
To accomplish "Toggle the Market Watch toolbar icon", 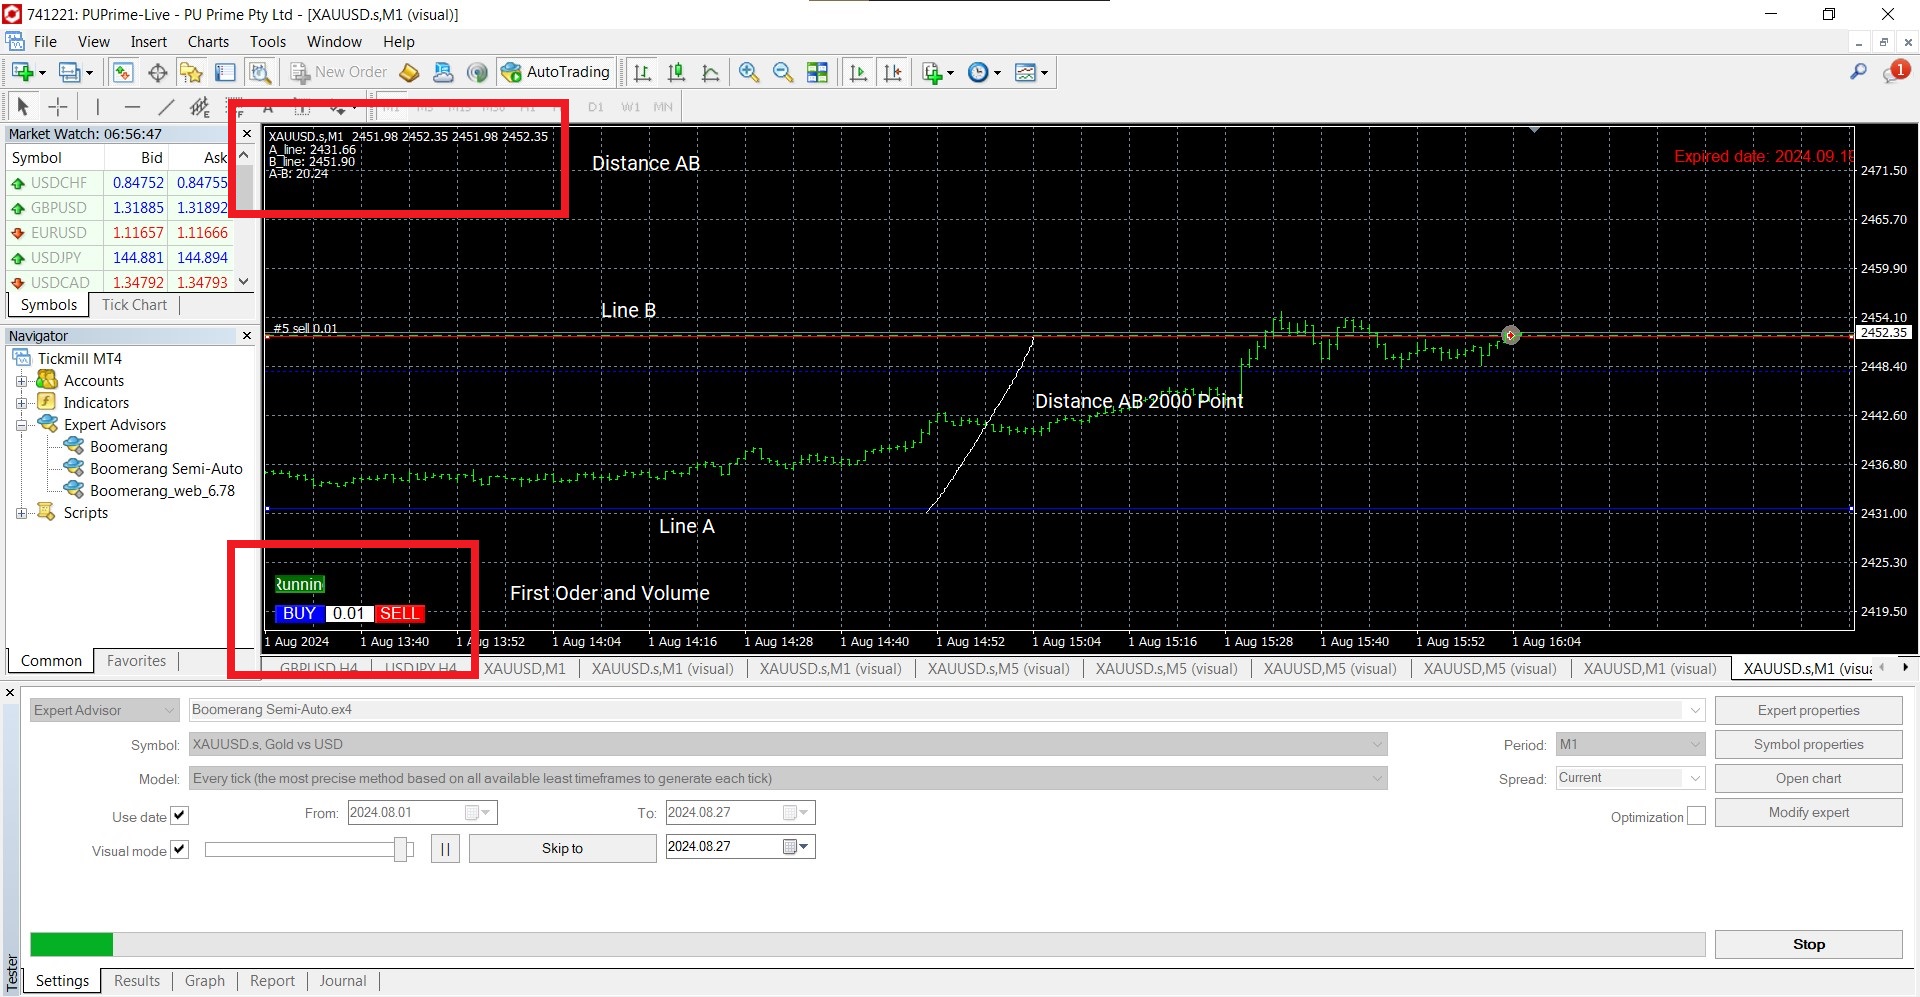I will [123, 72].
